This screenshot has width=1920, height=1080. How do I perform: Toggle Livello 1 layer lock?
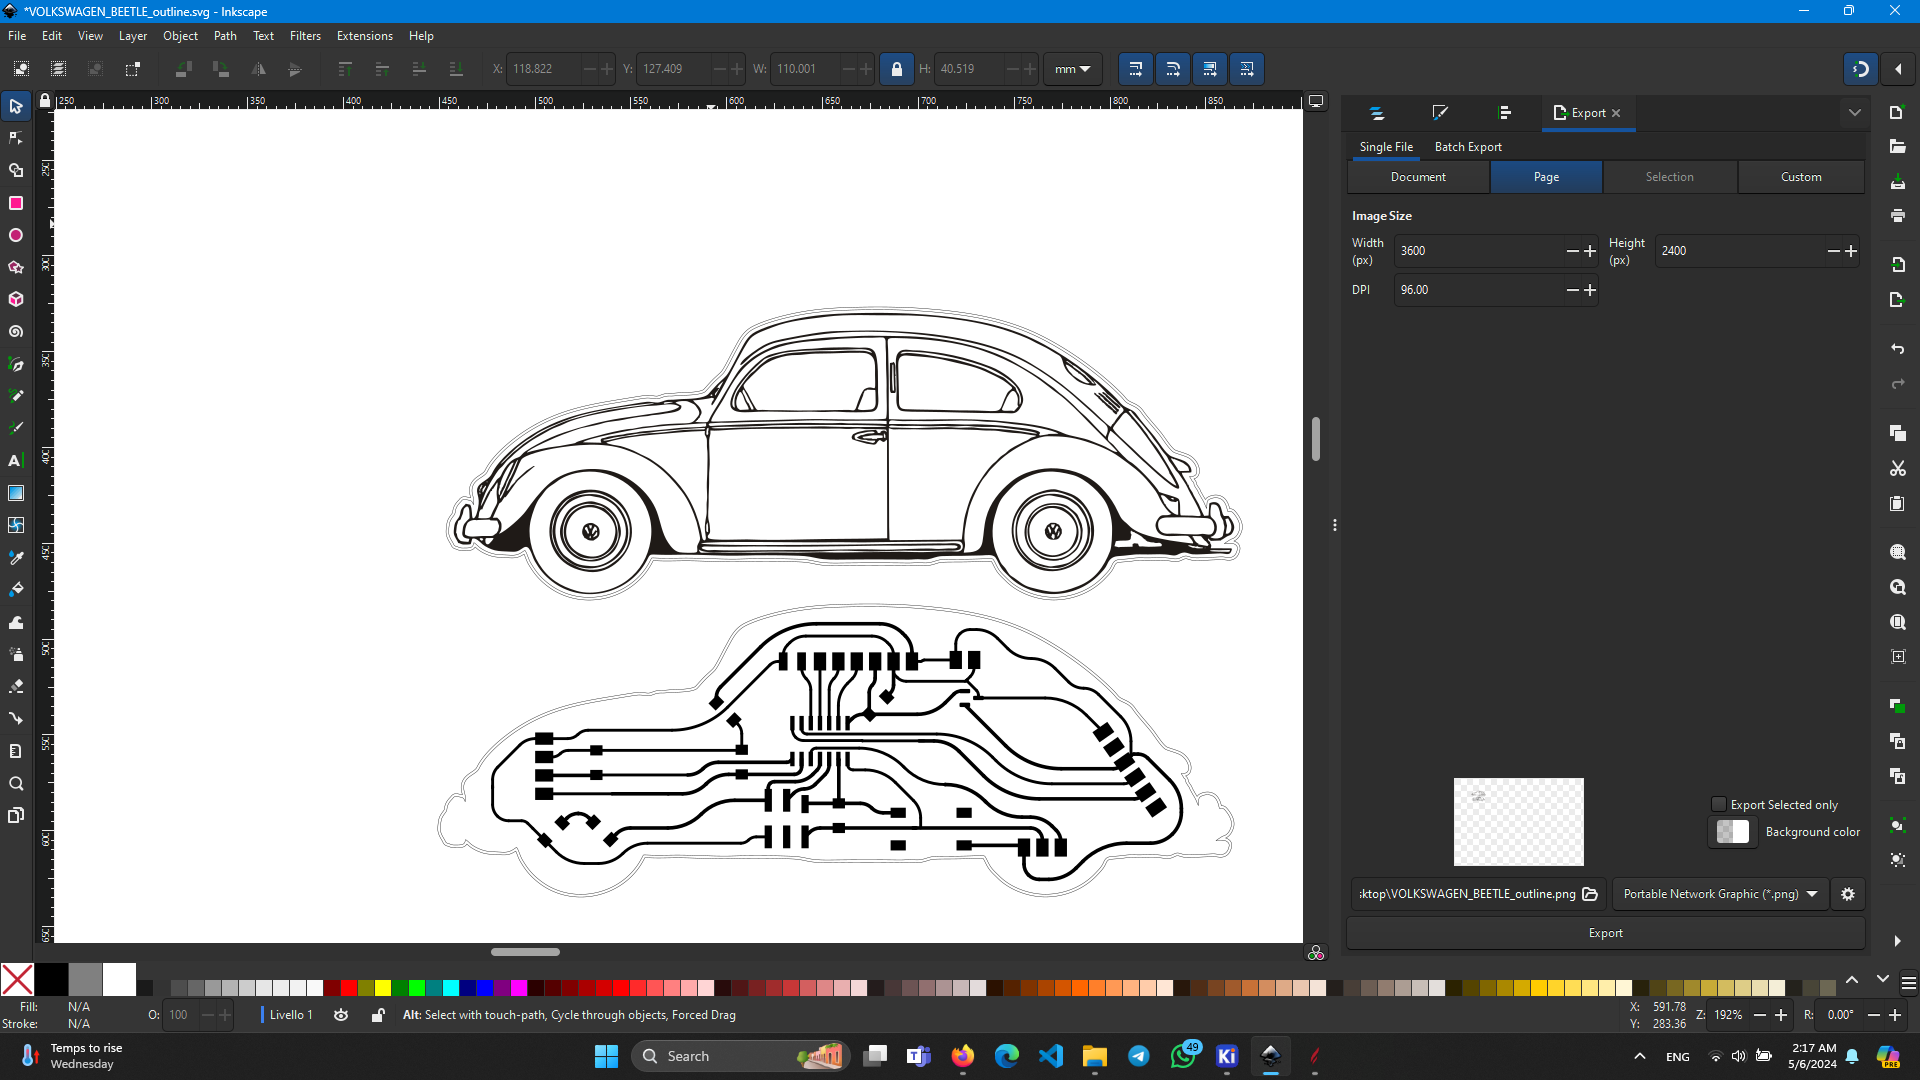tap(378, 1015)
